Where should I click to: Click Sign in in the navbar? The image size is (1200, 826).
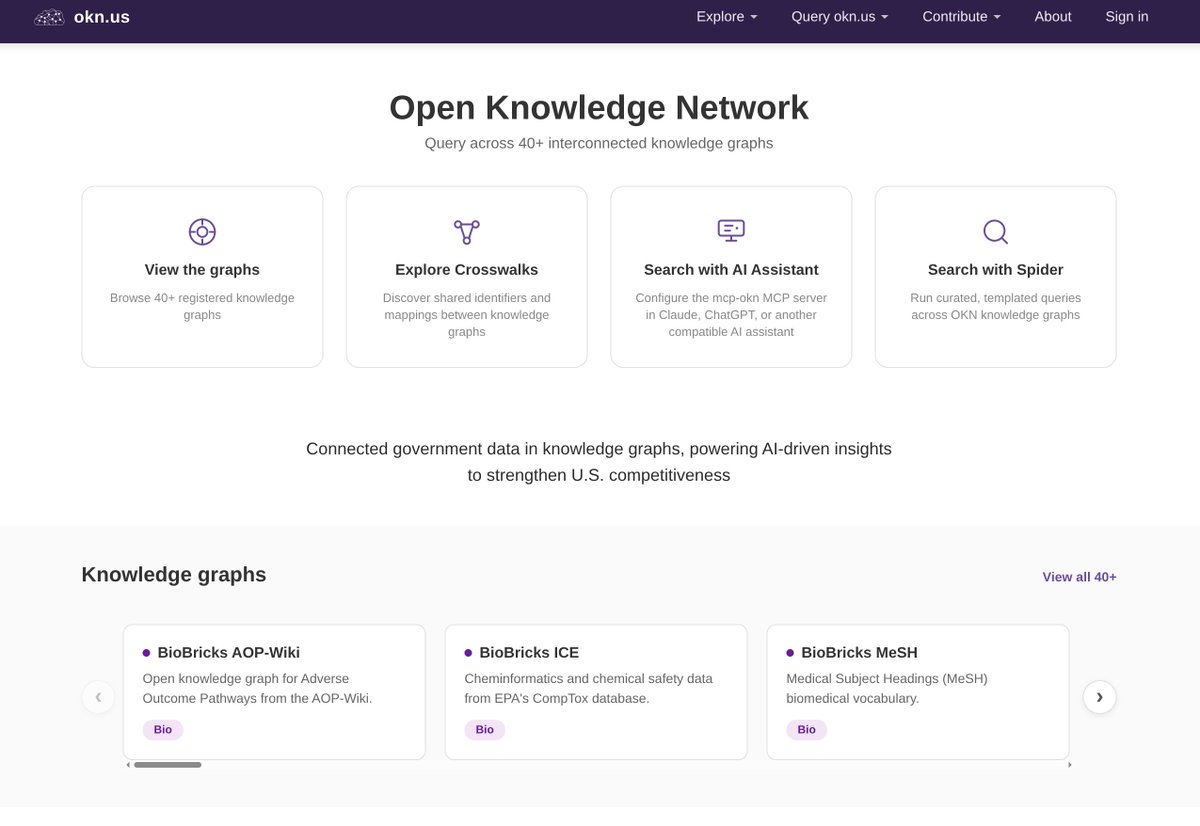click(1127, 17)
